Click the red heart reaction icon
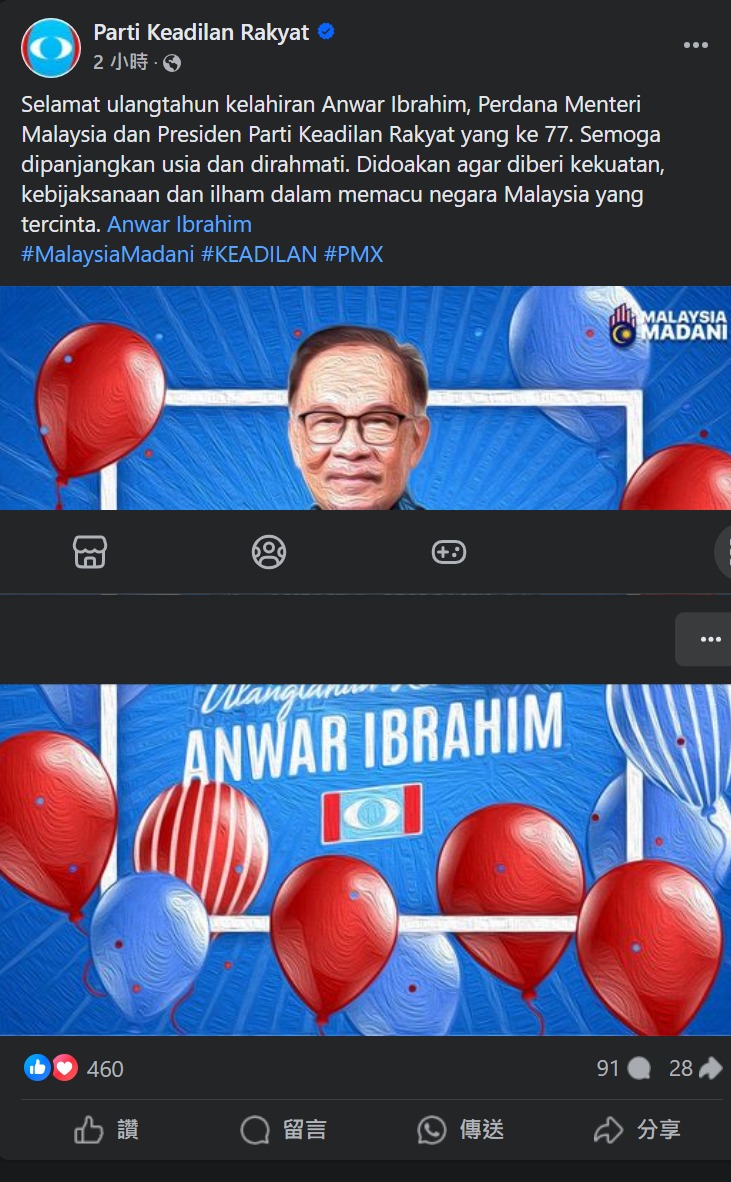This screenshot has height=1182, width=731. 64,1067
